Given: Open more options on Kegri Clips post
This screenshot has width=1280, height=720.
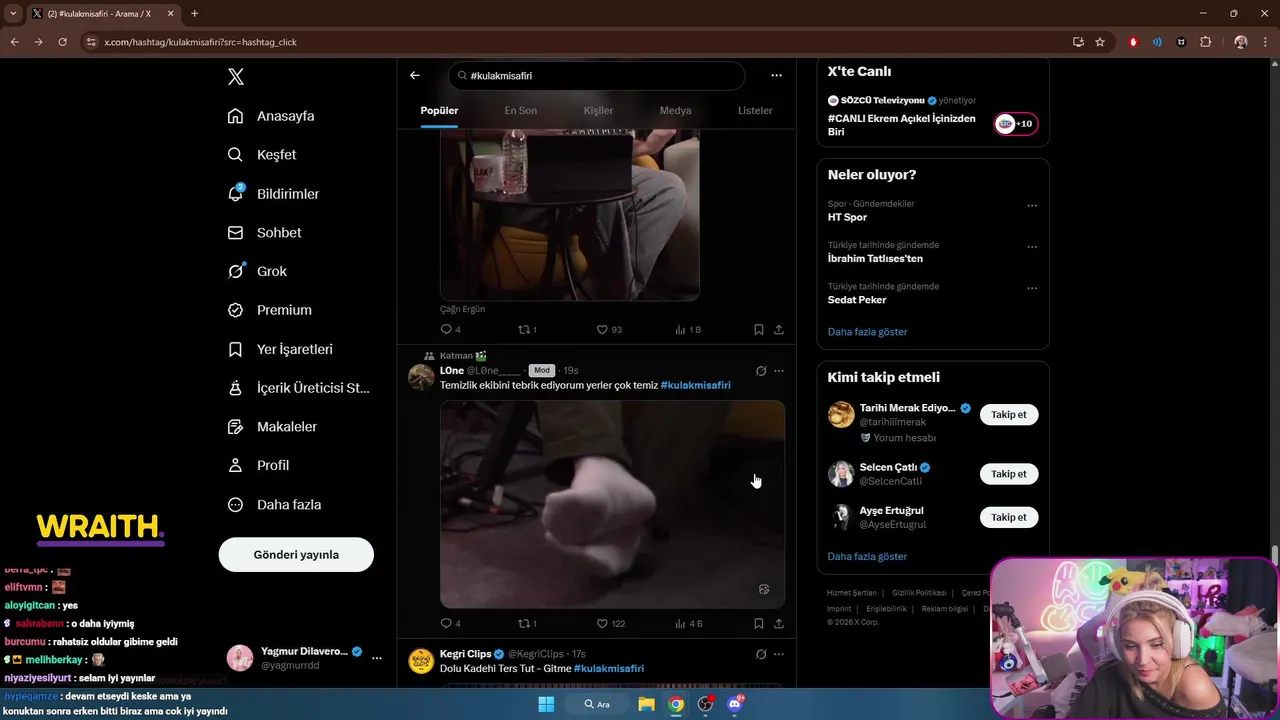Looking at the screenshot, I should click(779, 654).
